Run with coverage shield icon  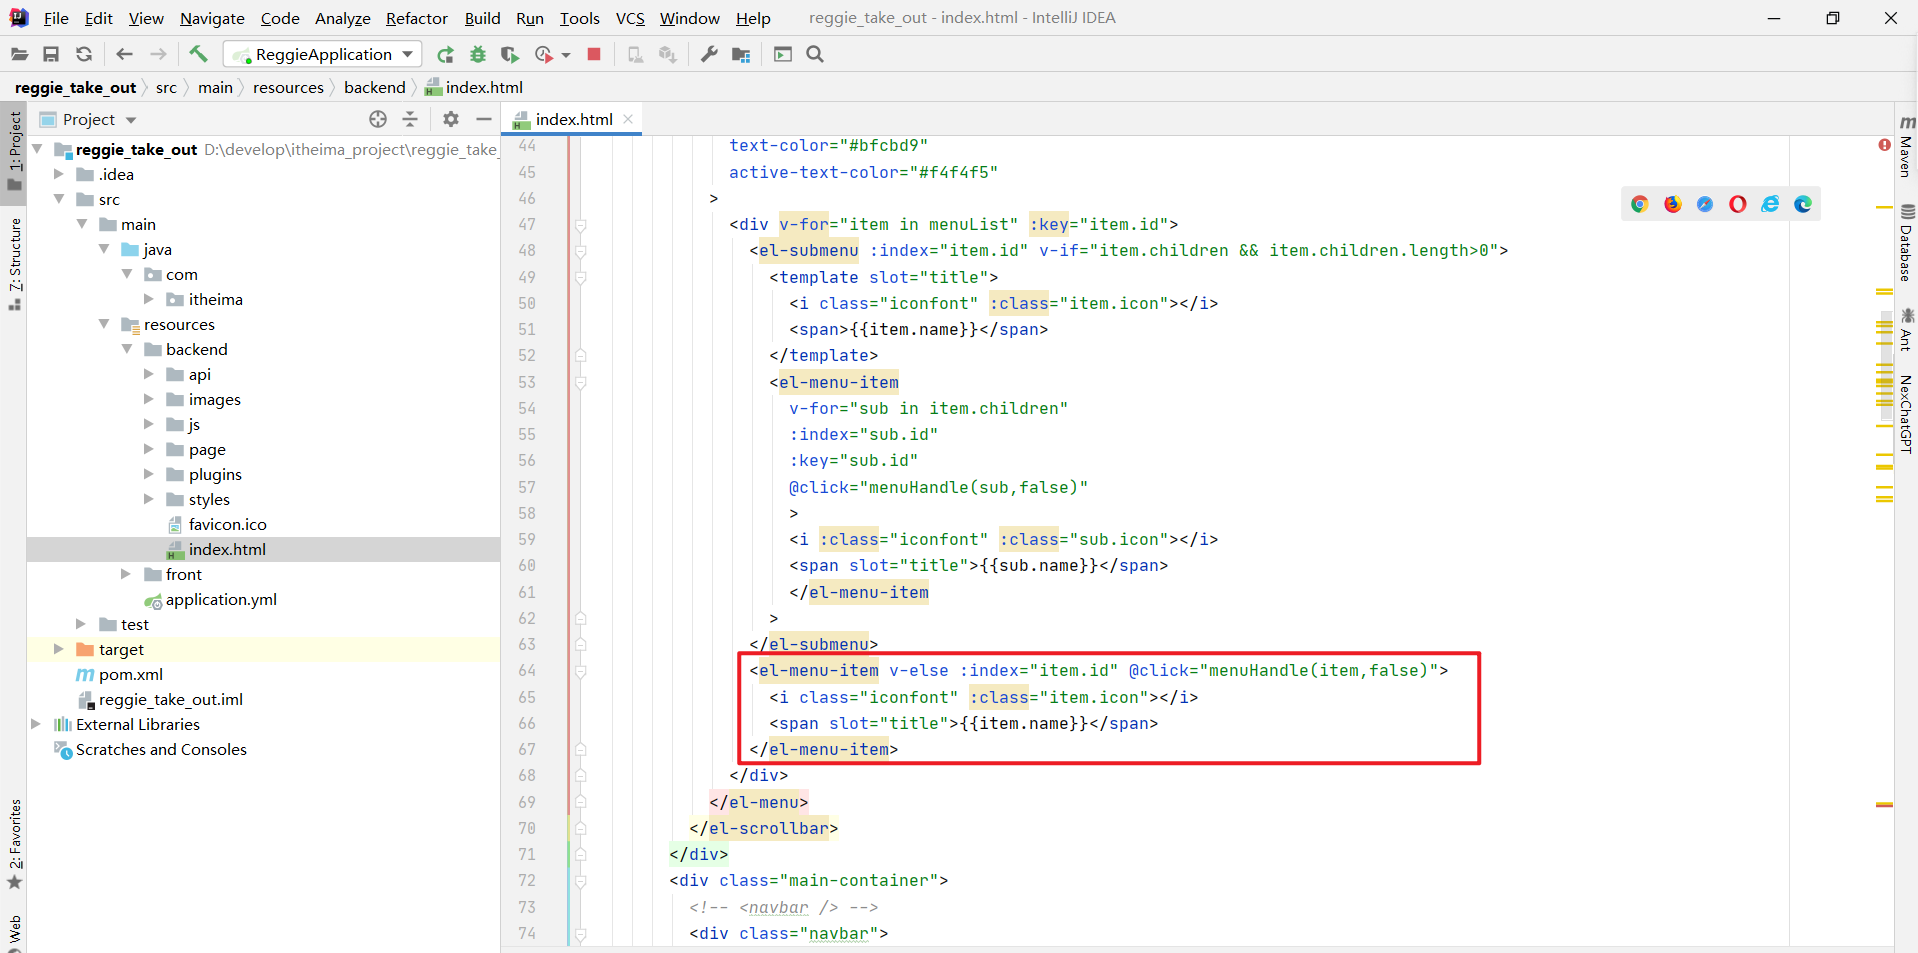pyautogui.click(x=510, y=54)
